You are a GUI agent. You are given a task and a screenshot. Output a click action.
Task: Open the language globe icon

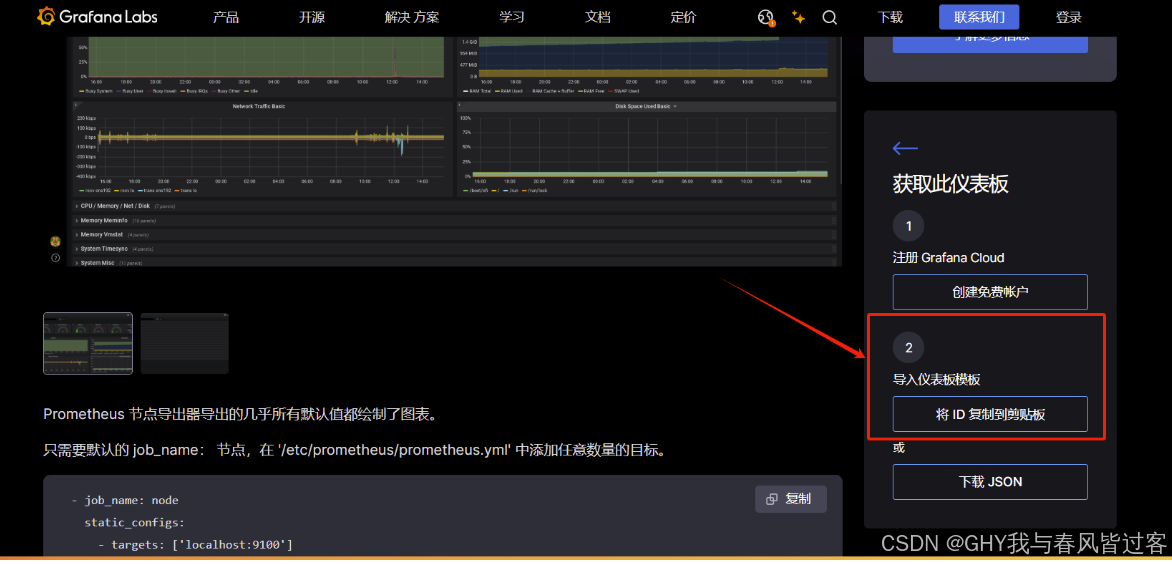766,17
